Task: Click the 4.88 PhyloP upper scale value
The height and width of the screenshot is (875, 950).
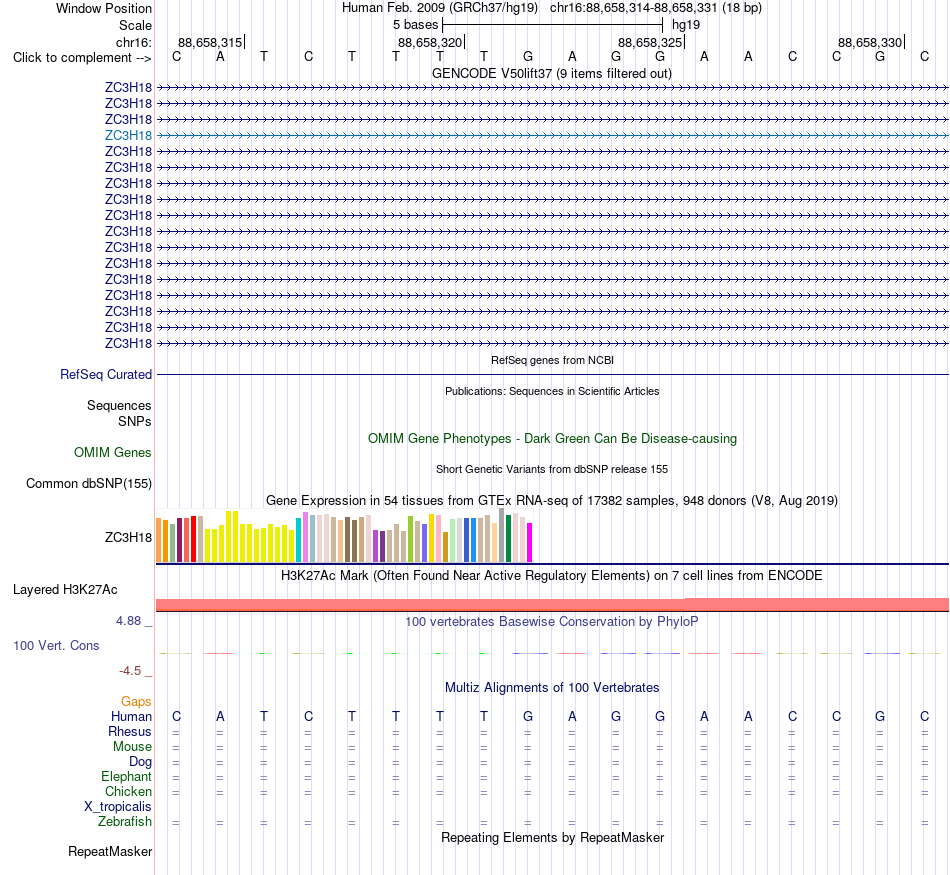Action: coord(128,621)
